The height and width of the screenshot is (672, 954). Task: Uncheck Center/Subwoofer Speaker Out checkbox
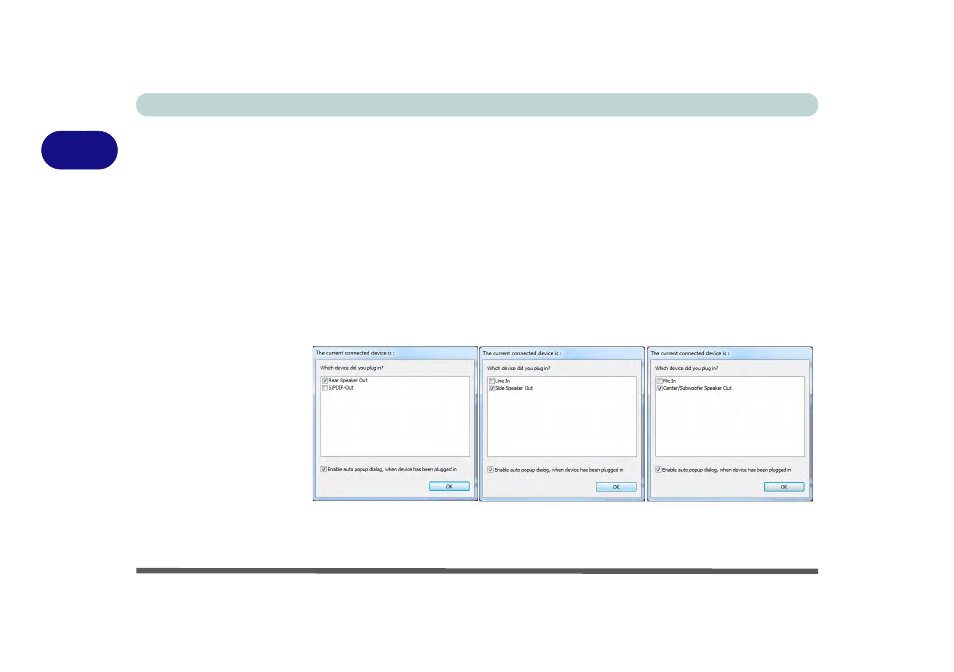pos(660,388)
